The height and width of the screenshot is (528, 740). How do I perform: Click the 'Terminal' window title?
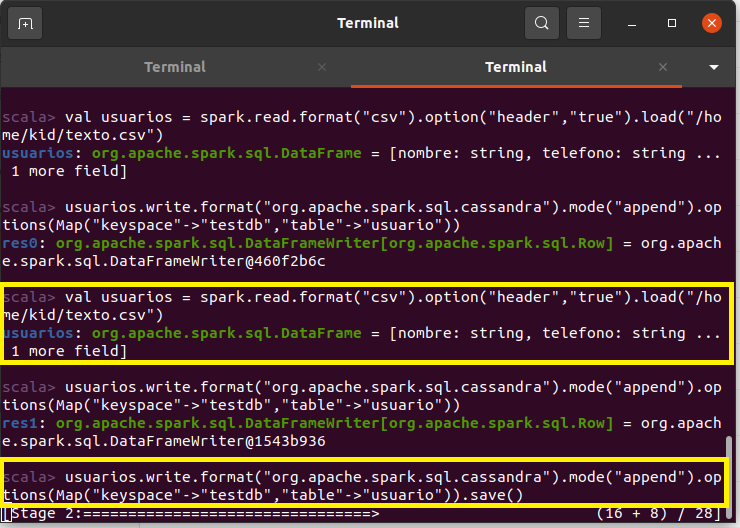click(x=368, y=23)
